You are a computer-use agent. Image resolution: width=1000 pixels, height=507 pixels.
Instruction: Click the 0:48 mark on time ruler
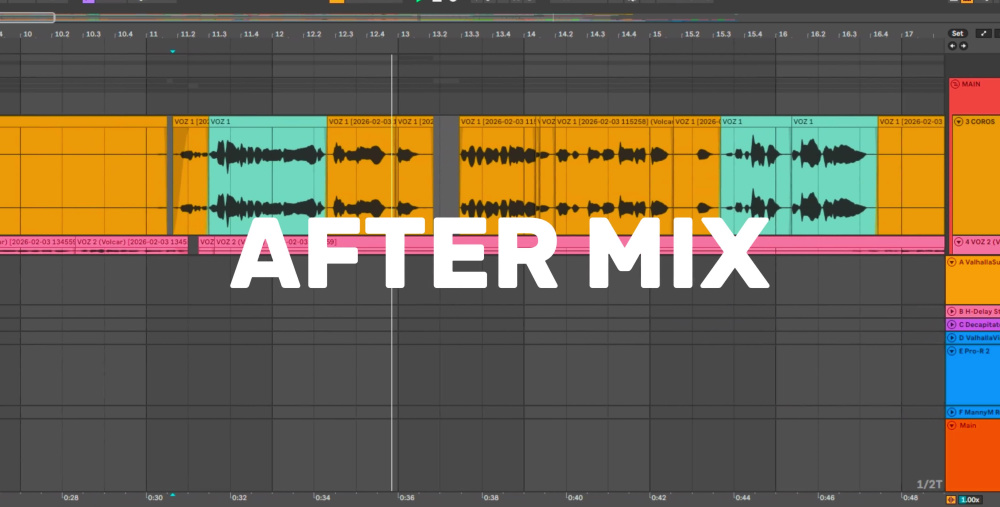(911, 497)
